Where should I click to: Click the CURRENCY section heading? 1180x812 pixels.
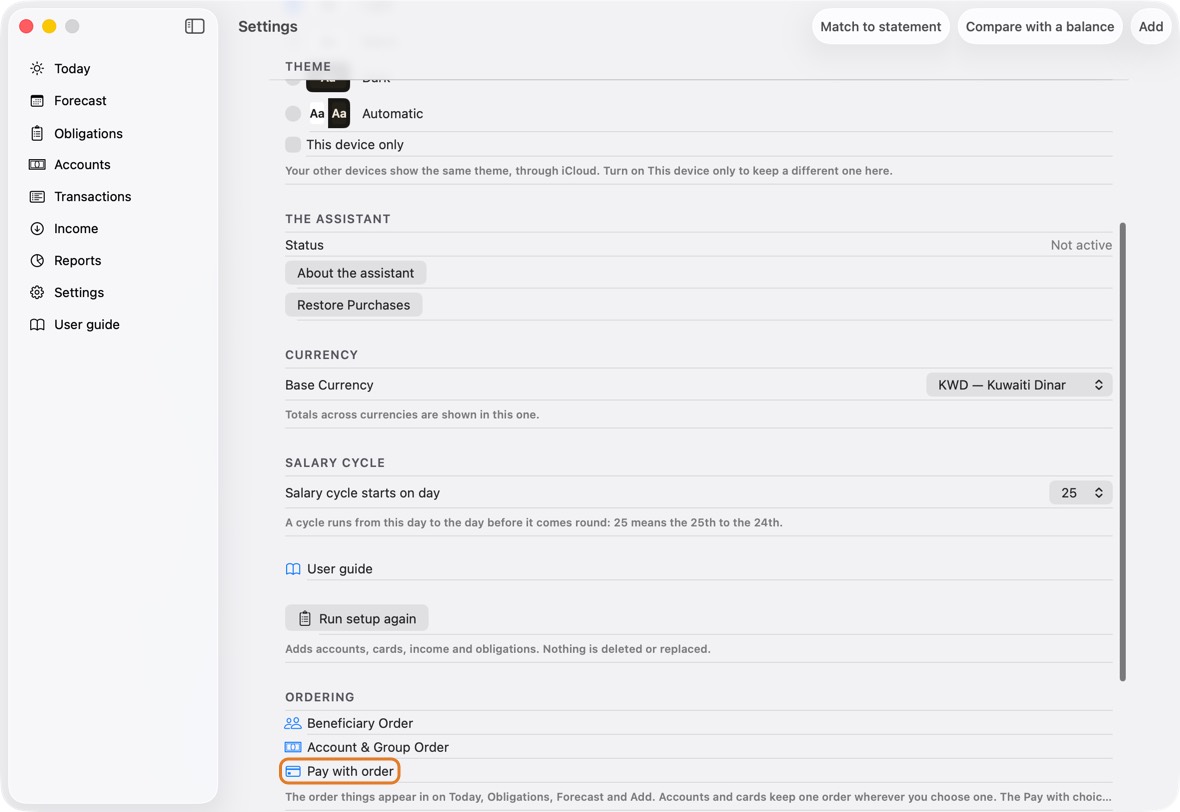pos(321,354)
